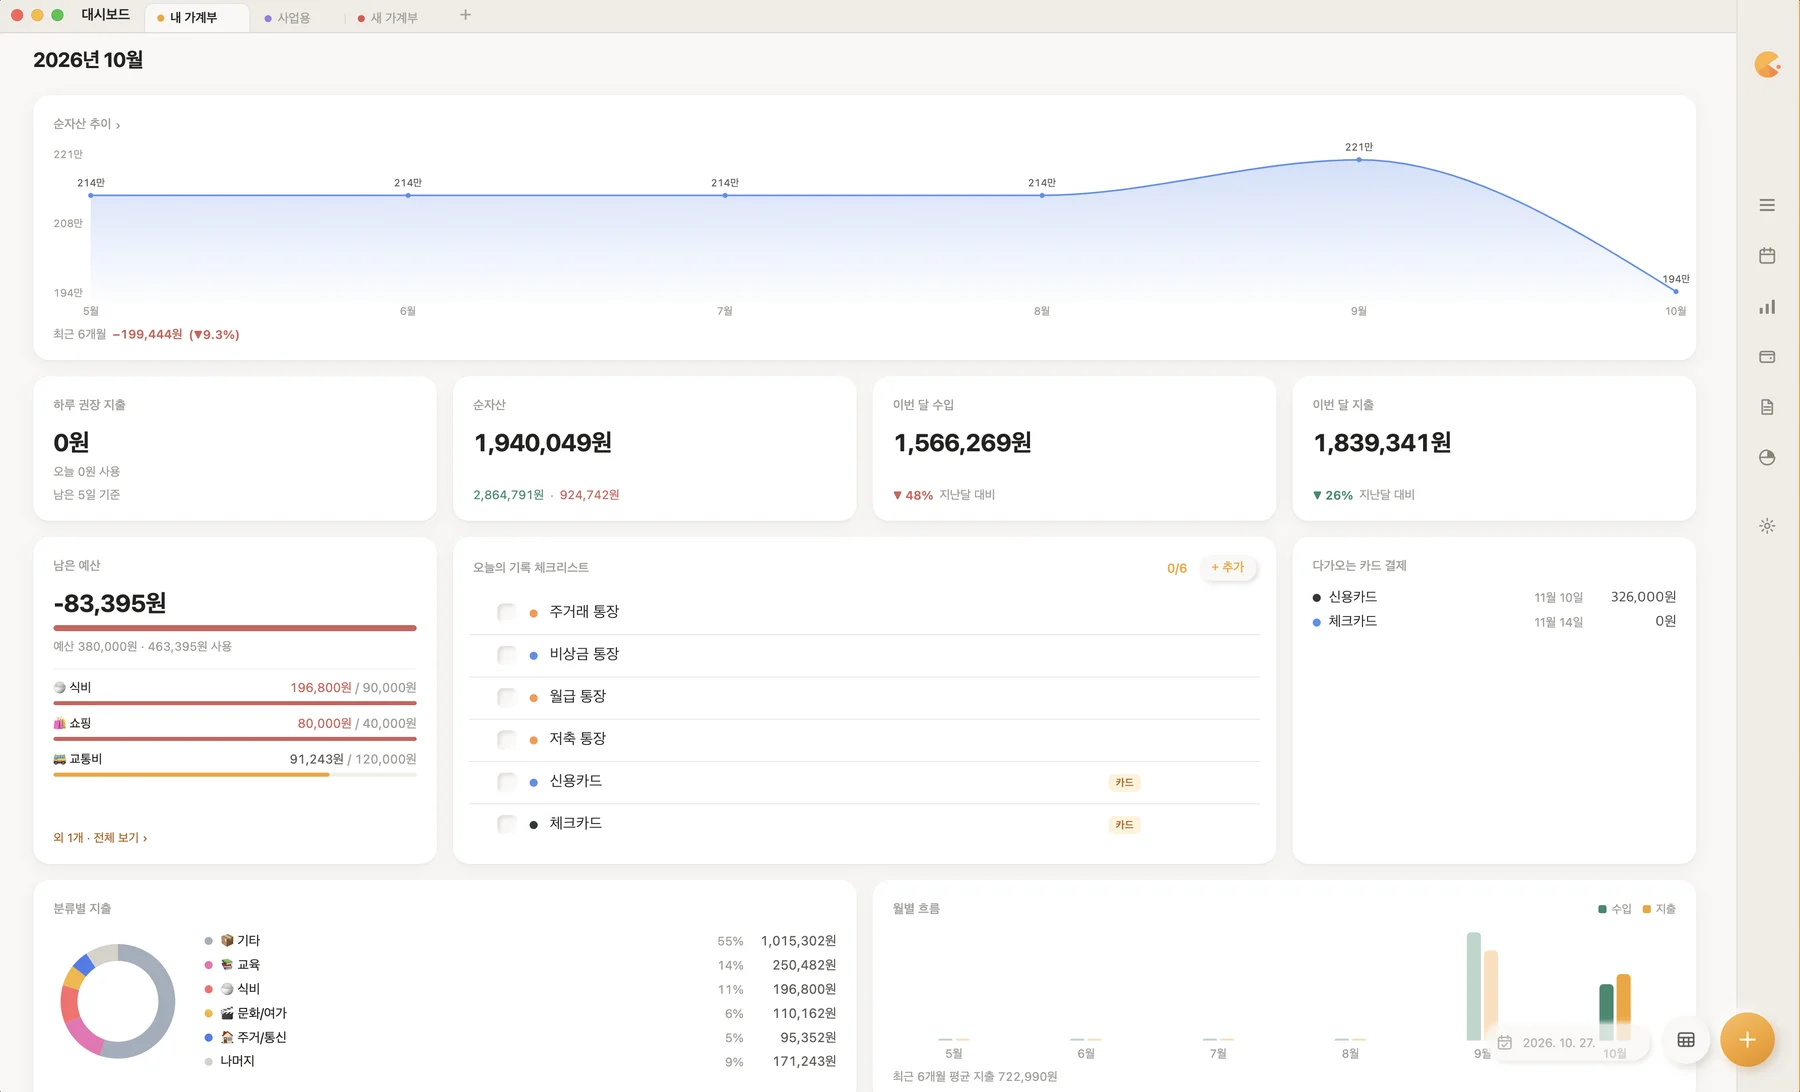Select the 주거/통신 category row
The width and height of the screenshot is (1800, 1092).
[520, 1037]
